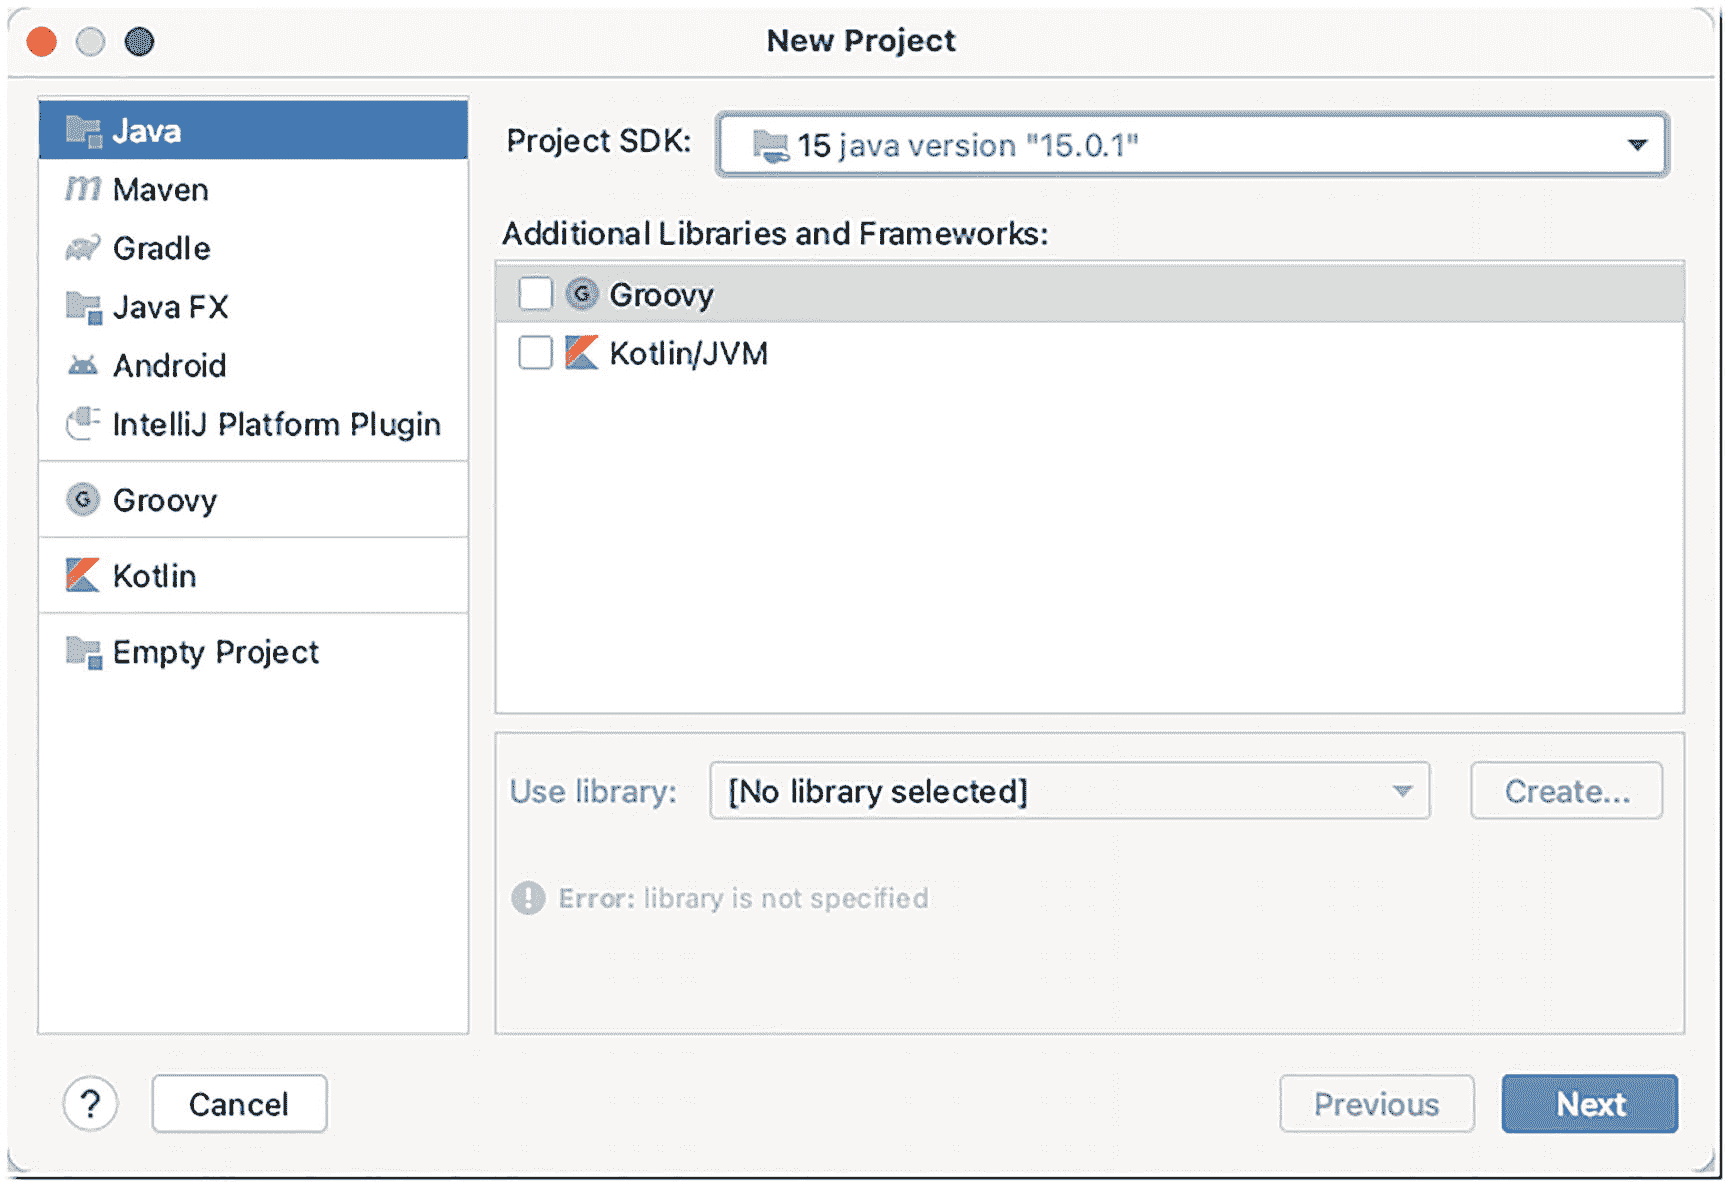The image size is (1725, 1182).
Task: Click the SDK folder icon in Project SDK field
Action: [x=771, y=146]
